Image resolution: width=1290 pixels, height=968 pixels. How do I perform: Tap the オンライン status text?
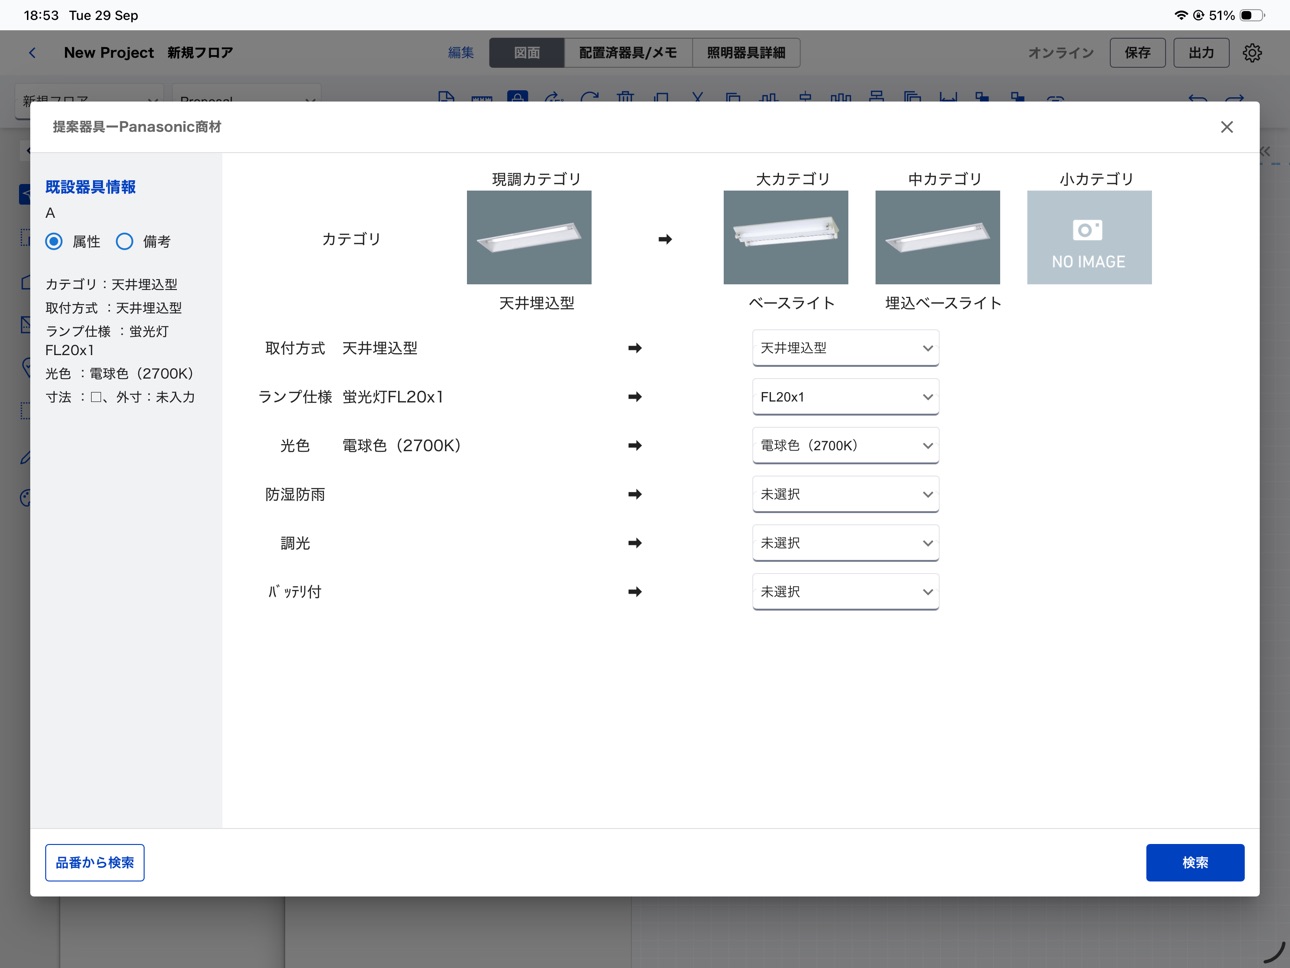(1061, 53)
